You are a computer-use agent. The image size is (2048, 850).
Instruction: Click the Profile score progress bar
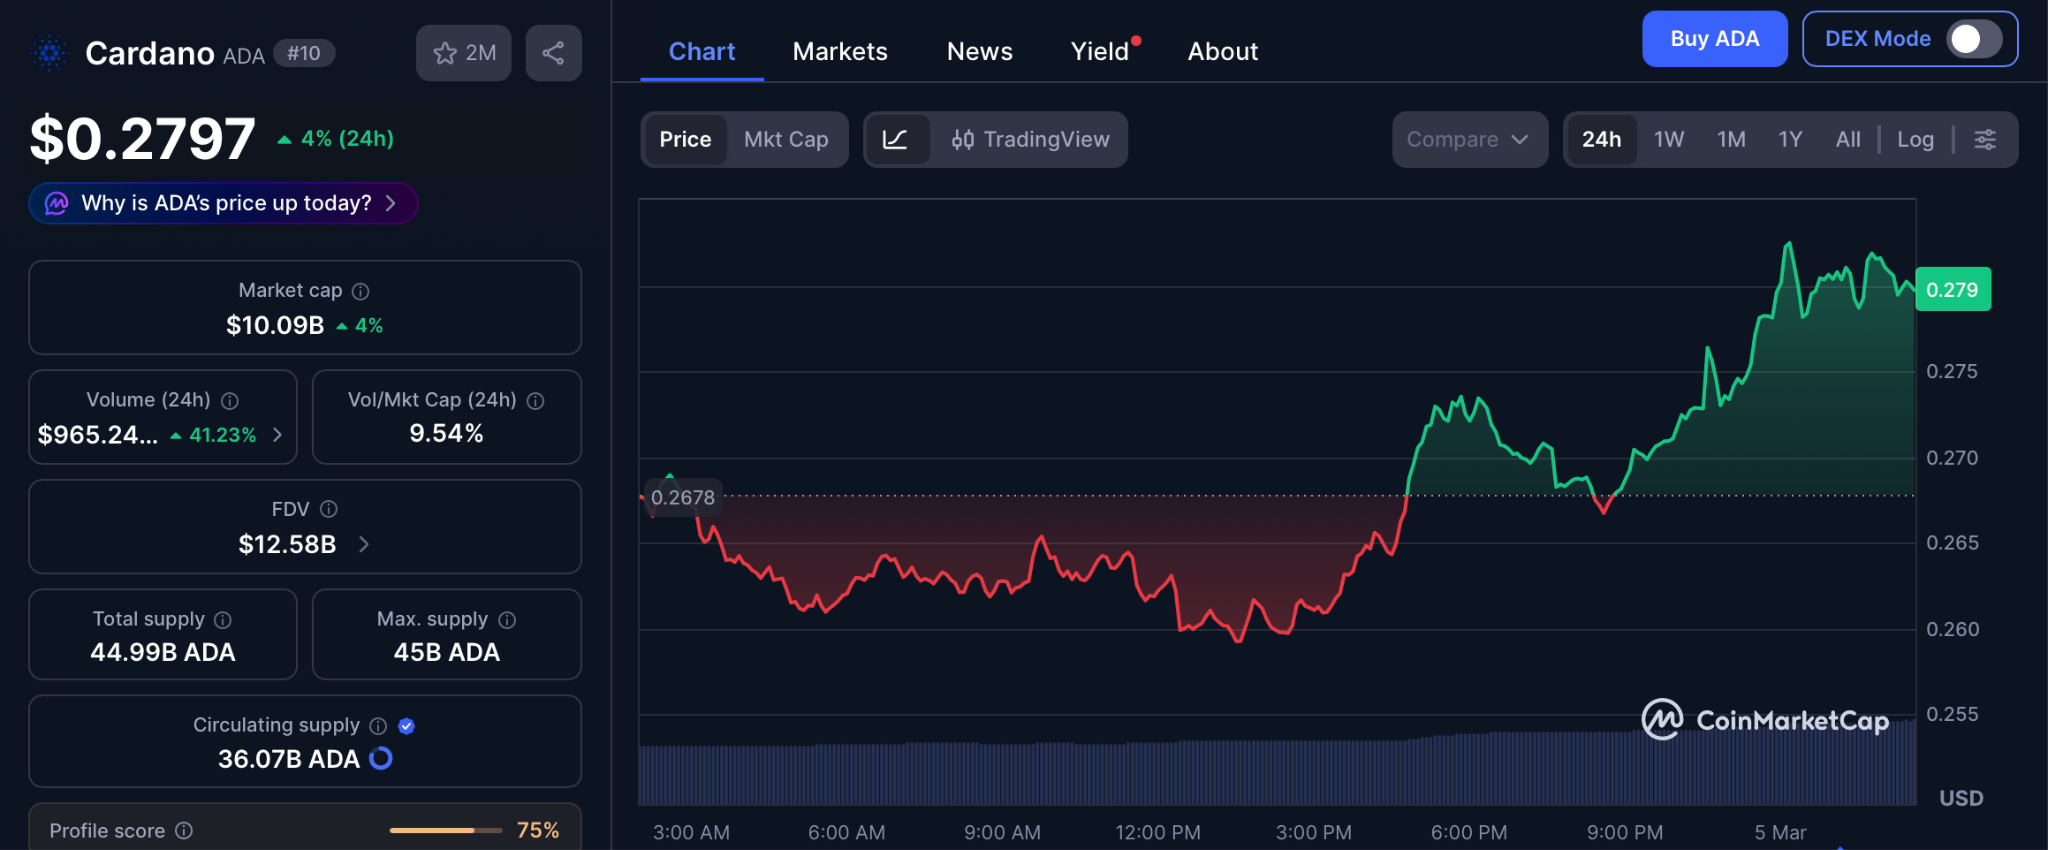445,830
